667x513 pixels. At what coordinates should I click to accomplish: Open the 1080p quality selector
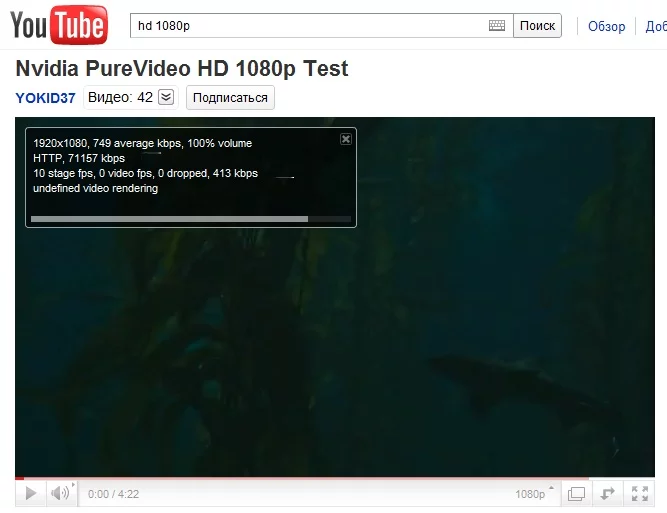(534, 493)
